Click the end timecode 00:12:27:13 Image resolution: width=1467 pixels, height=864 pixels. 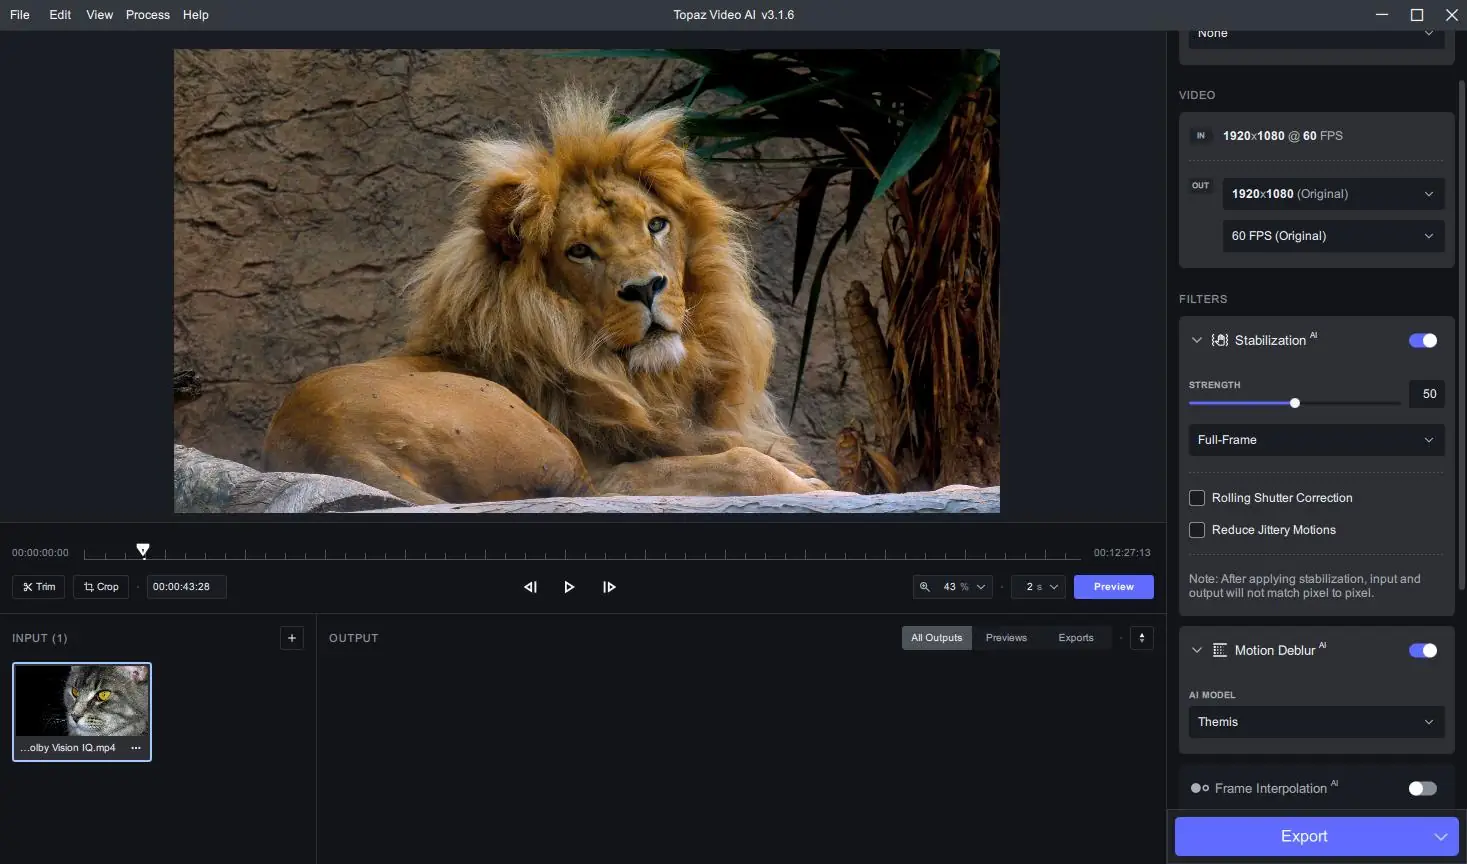click(x=1122, y=553)
